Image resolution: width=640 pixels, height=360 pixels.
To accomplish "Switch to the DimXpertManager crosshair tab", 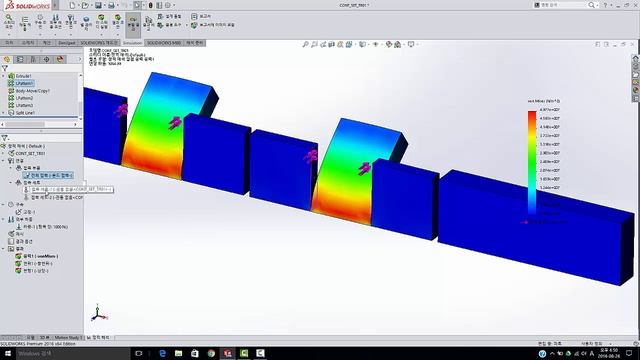I will (x=47, y=59).
